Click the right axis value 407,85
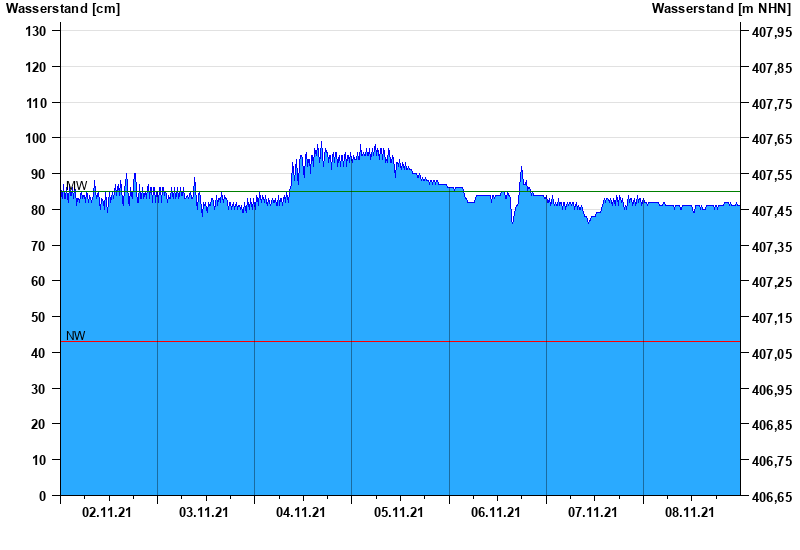 click(772, 68)
